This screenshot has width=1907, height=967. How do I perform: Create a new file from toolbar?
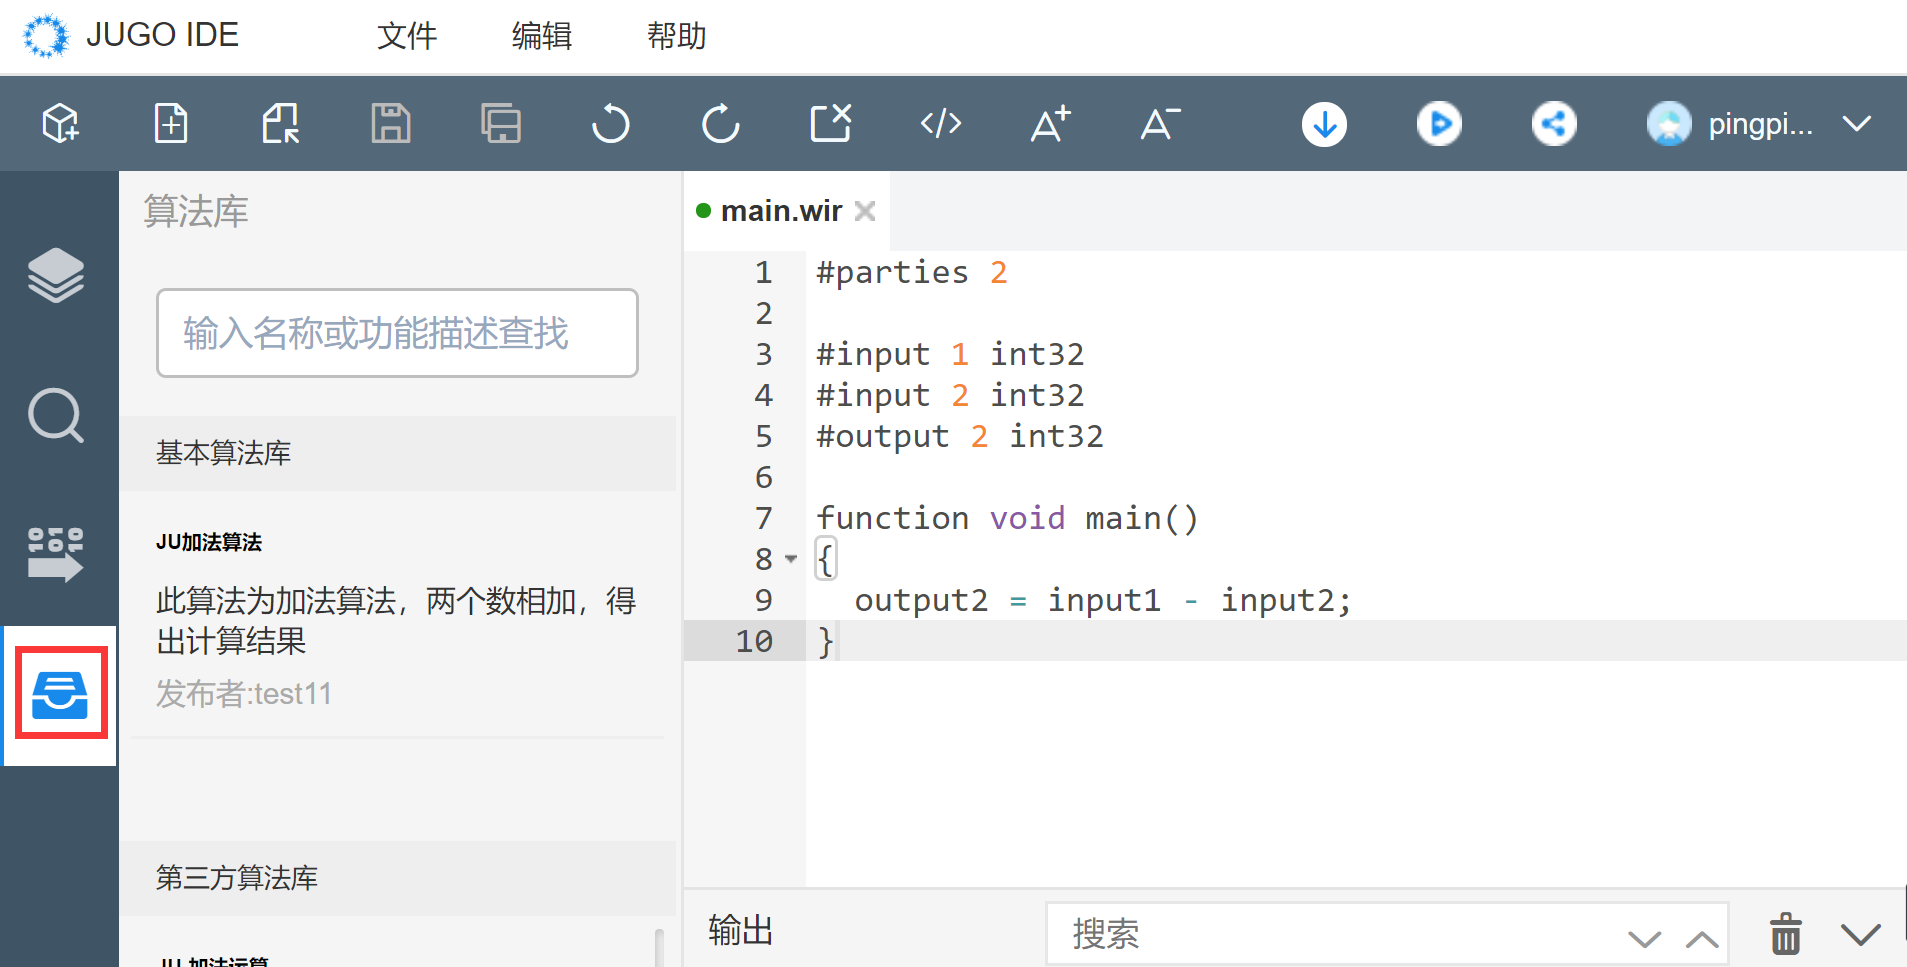point(171,124)
